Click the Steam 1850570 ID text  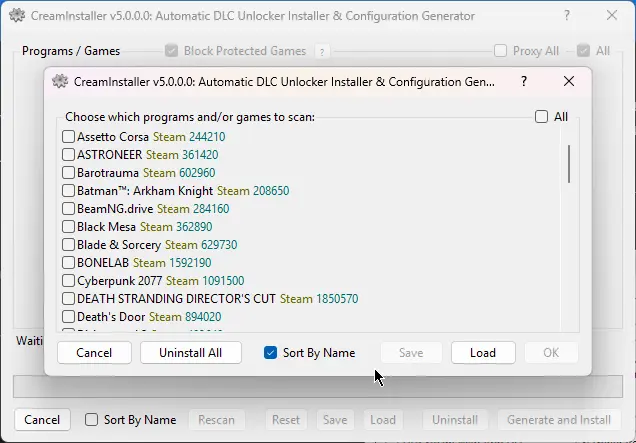pyautogui.click(x=319, y=299)
